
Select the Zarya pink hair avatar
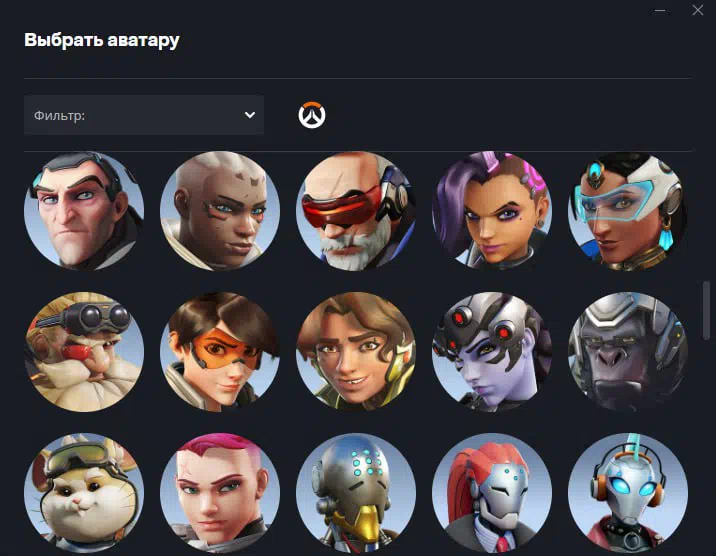[x=220, y=493]
